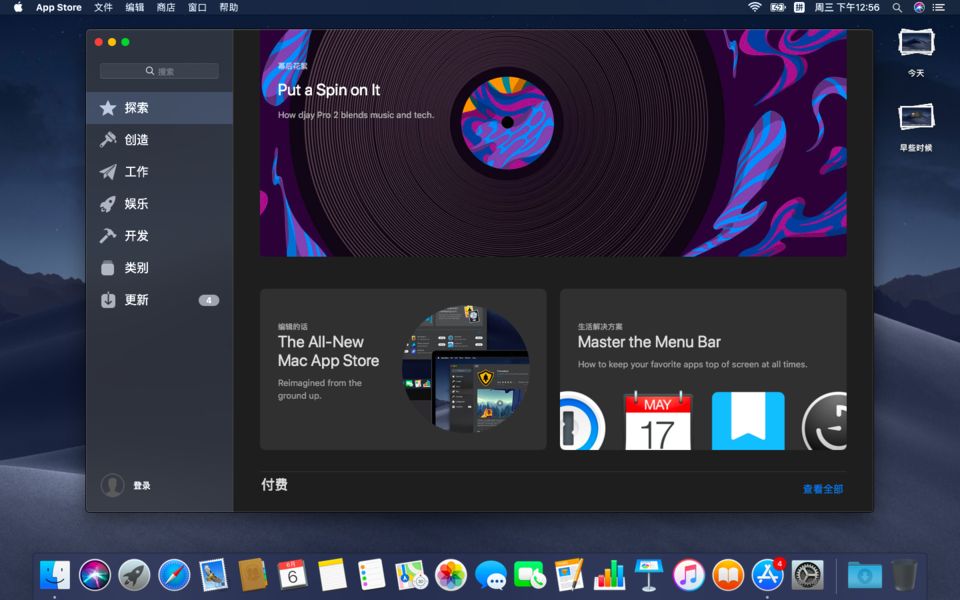Open the 商店 menu in menu bar
This screenshot has width=960, height=600.
click(165, 7)
